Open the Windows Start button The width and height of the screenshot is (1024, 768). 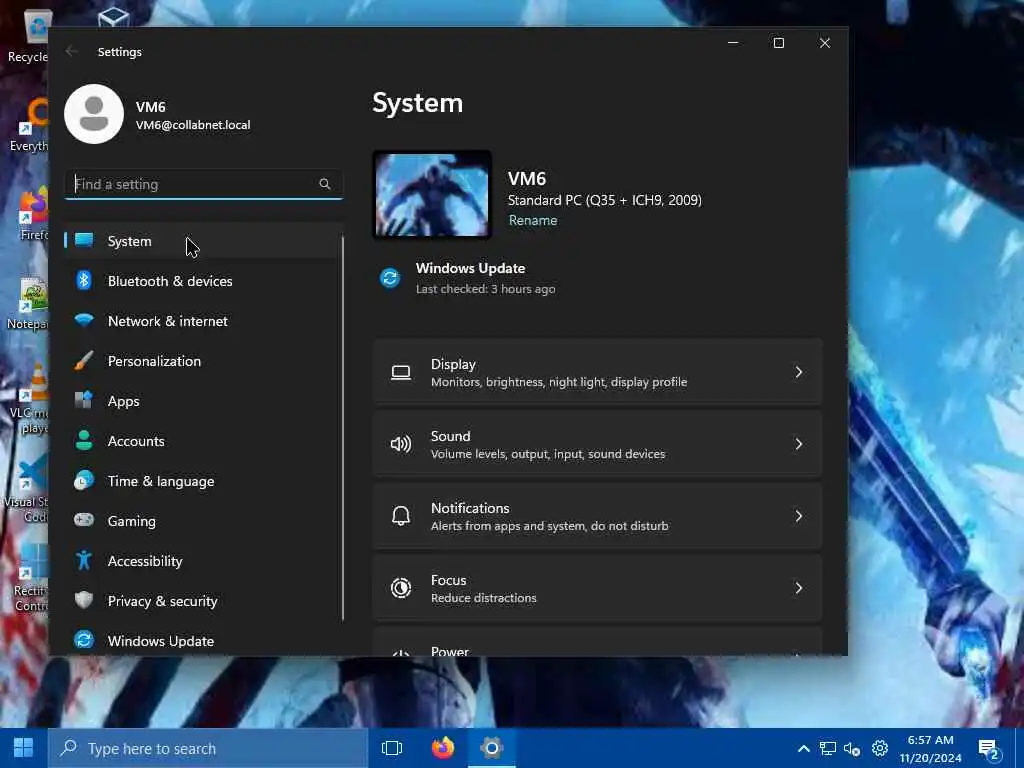click(x=24, y=748)
